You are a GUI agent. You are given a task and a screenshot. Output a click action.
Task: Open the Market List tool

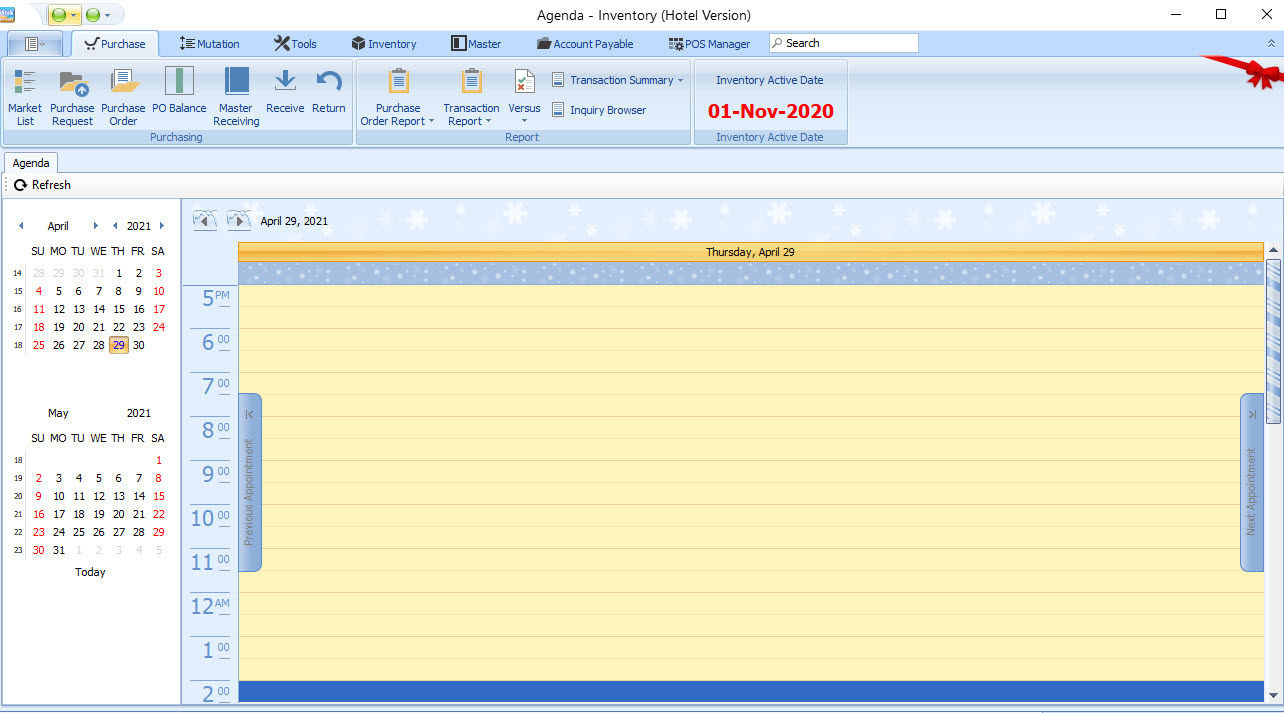tap(25, 96)
